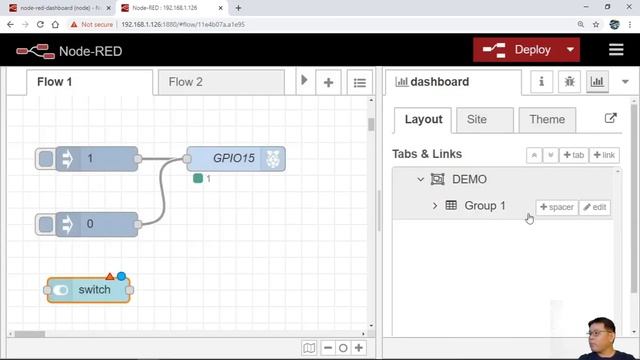Switch to the Flow 2 tab
Viewport: 640px width, 360px height.
point(221,82)
